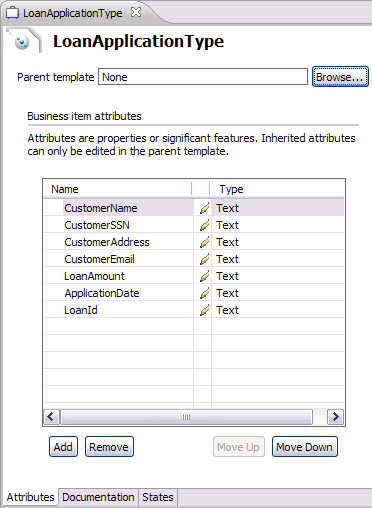
Task: Add a new business item attribute
Action: tap(63, 447)
